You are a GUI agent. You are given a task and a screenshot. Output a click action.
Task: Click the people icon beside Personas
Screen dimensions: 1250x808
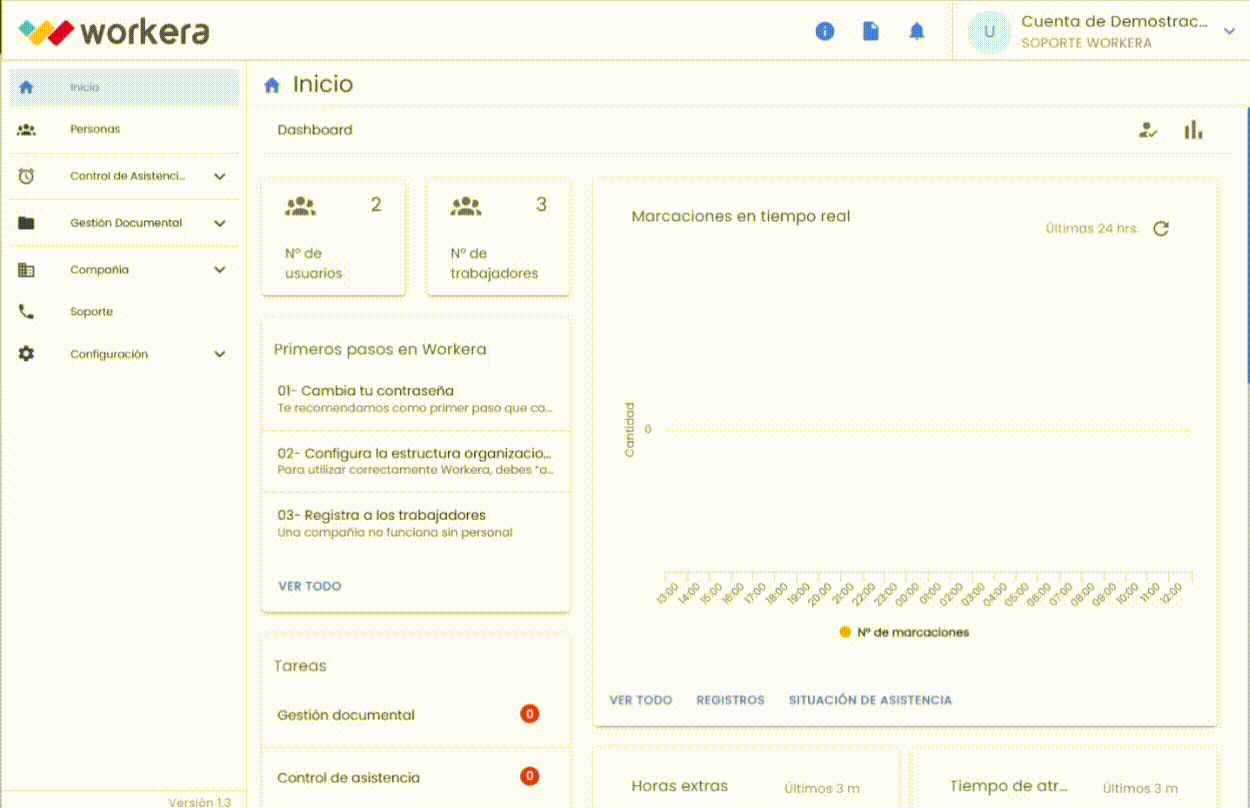(x=26, y=129)
